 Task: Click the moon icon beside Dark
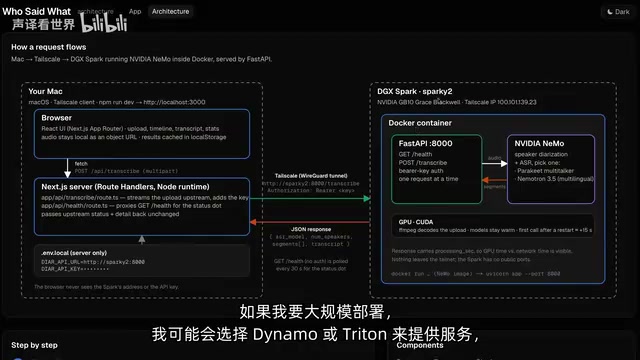pyautogui.click(x=610, y=12)
